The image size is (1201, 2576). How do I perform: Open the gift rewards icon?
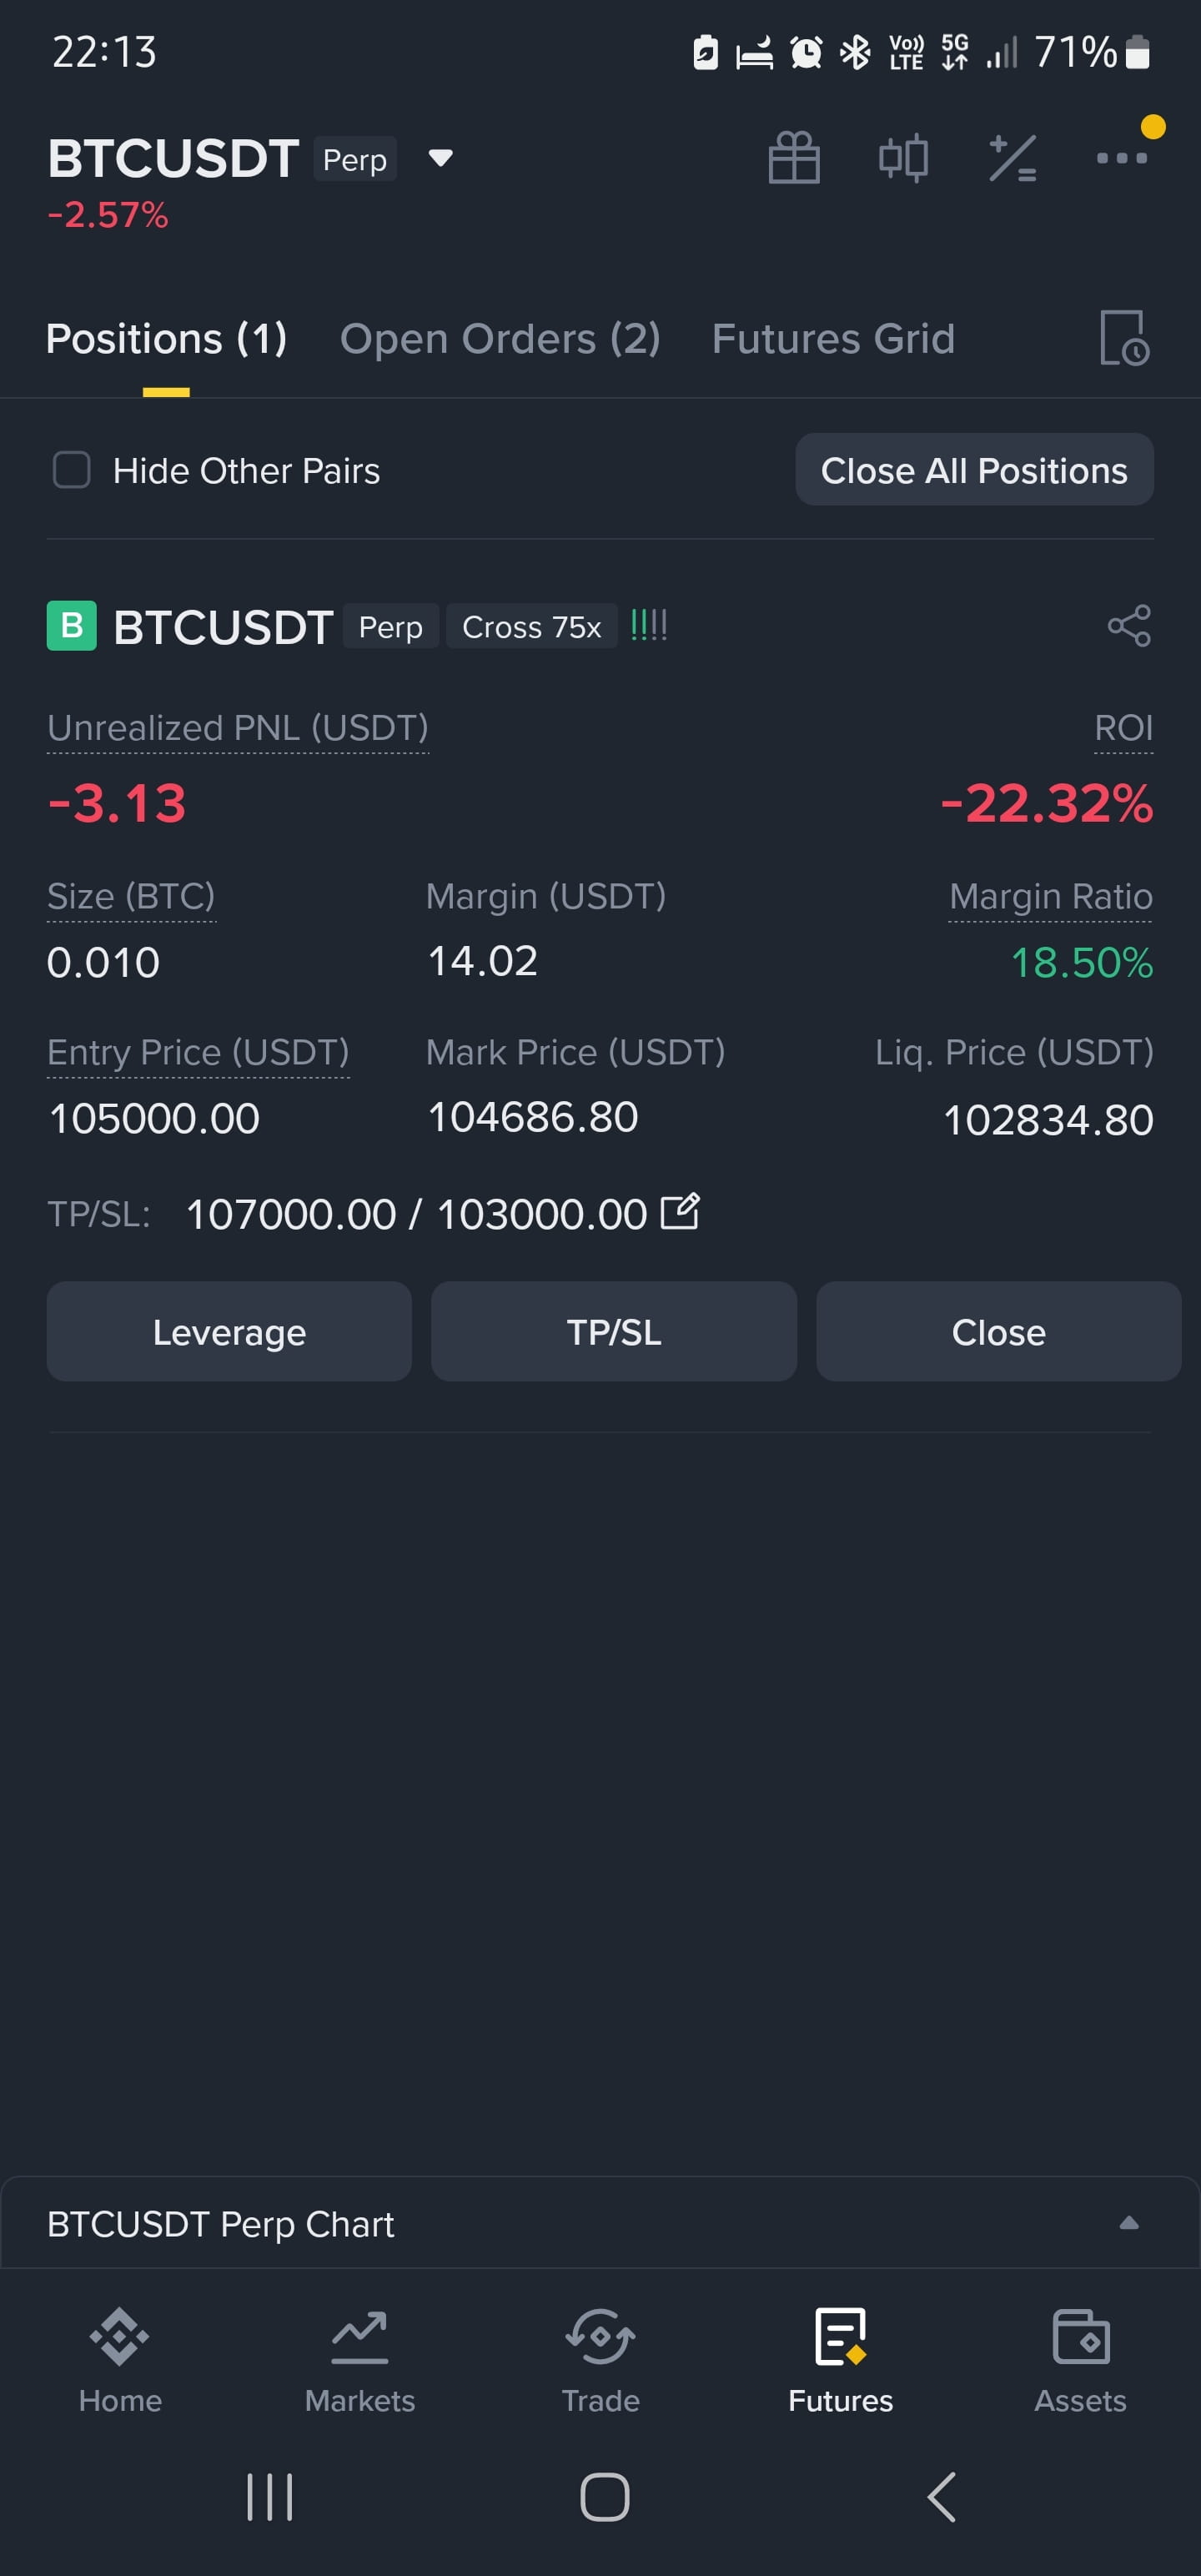[794, 158]
